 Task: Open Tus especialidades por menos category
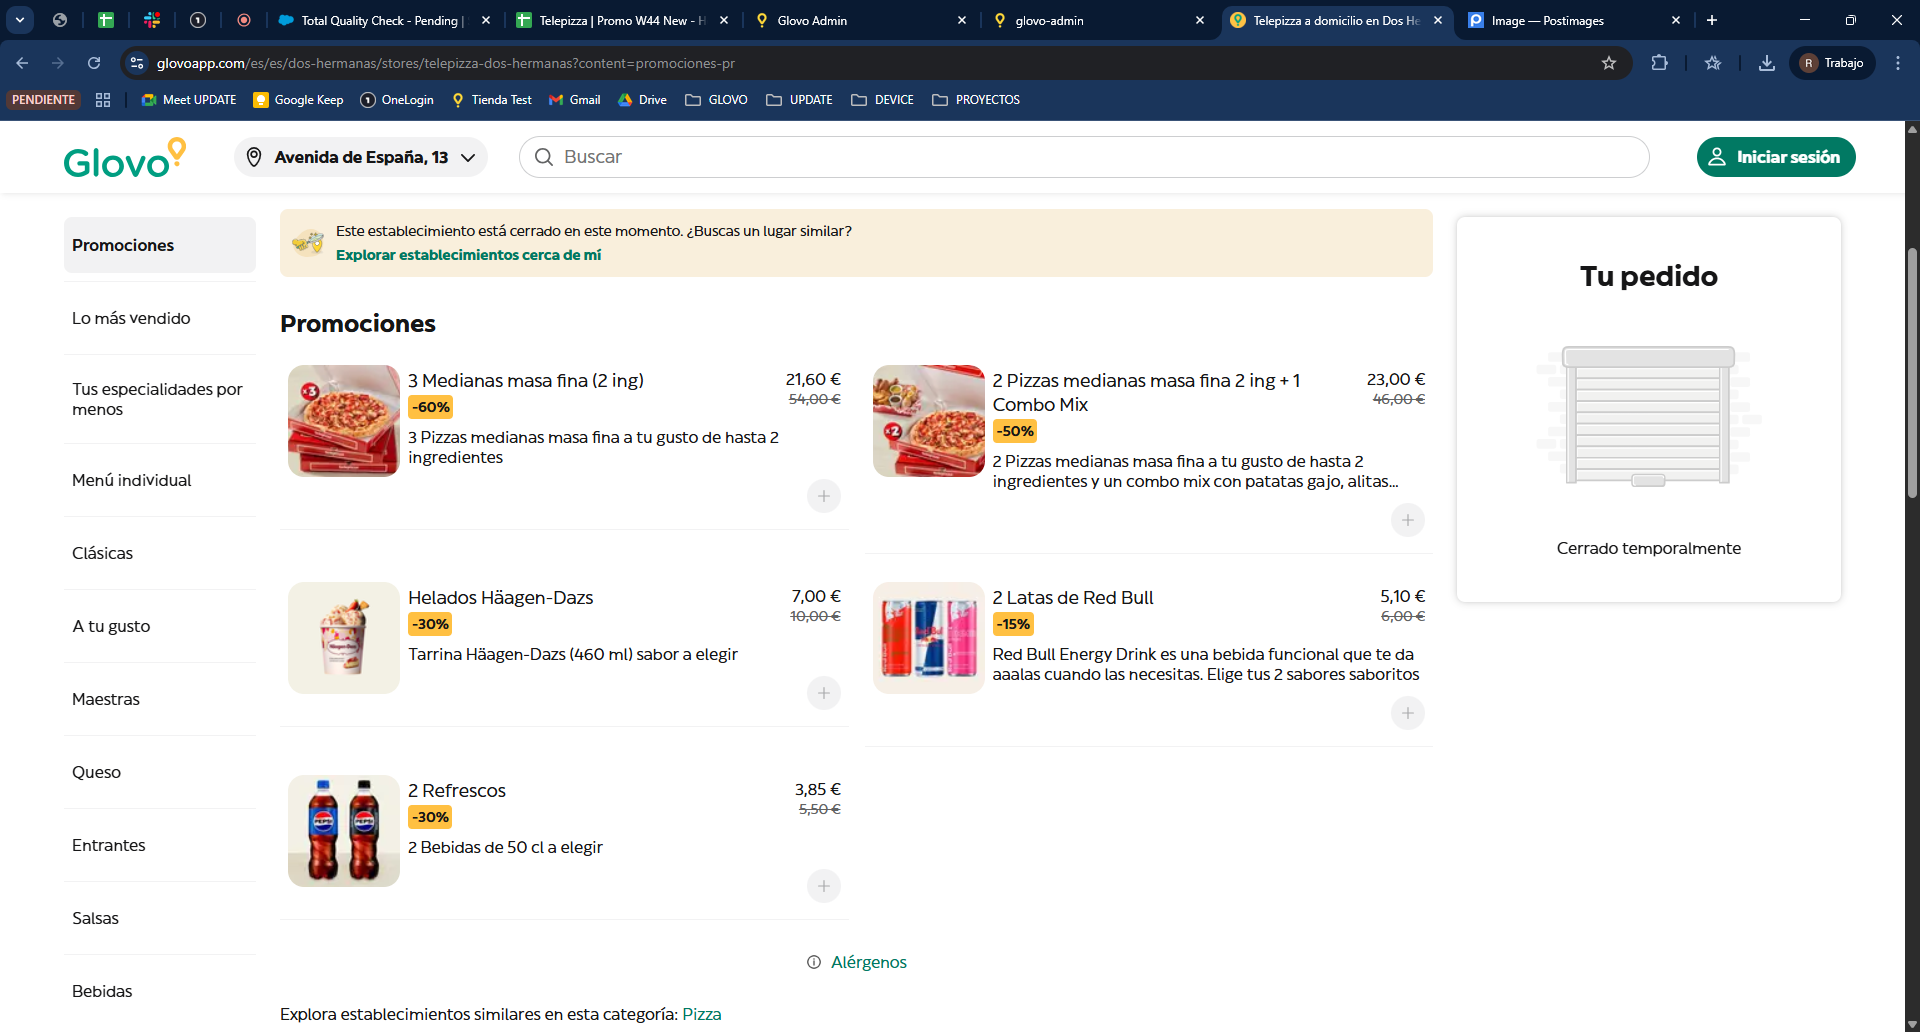pyautogui.click(x=160, y=399)
